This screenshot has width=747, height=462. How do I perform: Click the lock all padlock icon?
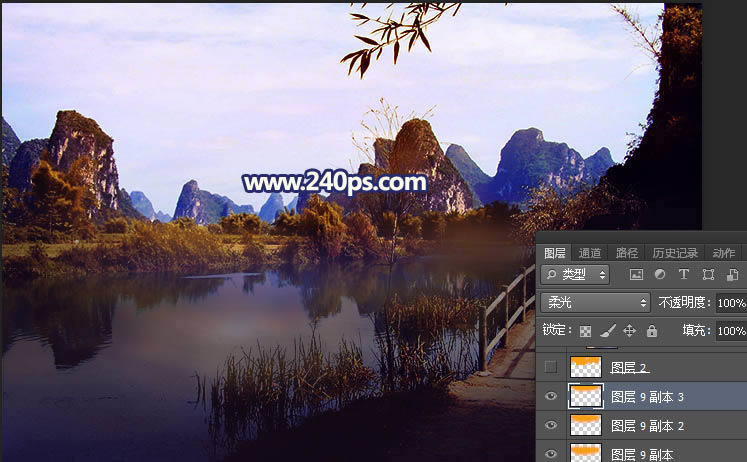[652, 331]
